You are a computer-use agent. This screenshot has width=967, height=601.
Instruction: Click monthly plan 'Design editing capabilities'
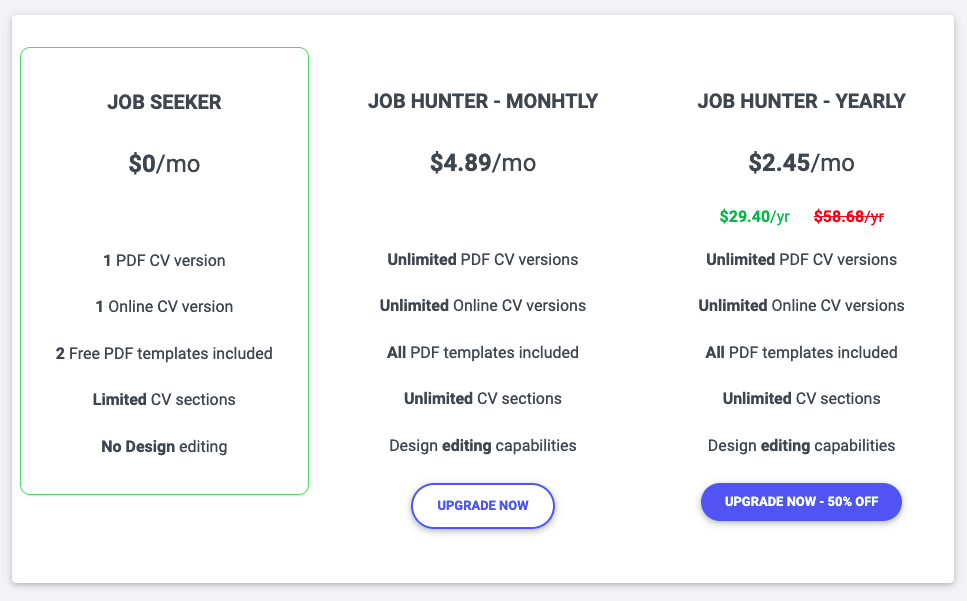point(483,446)
